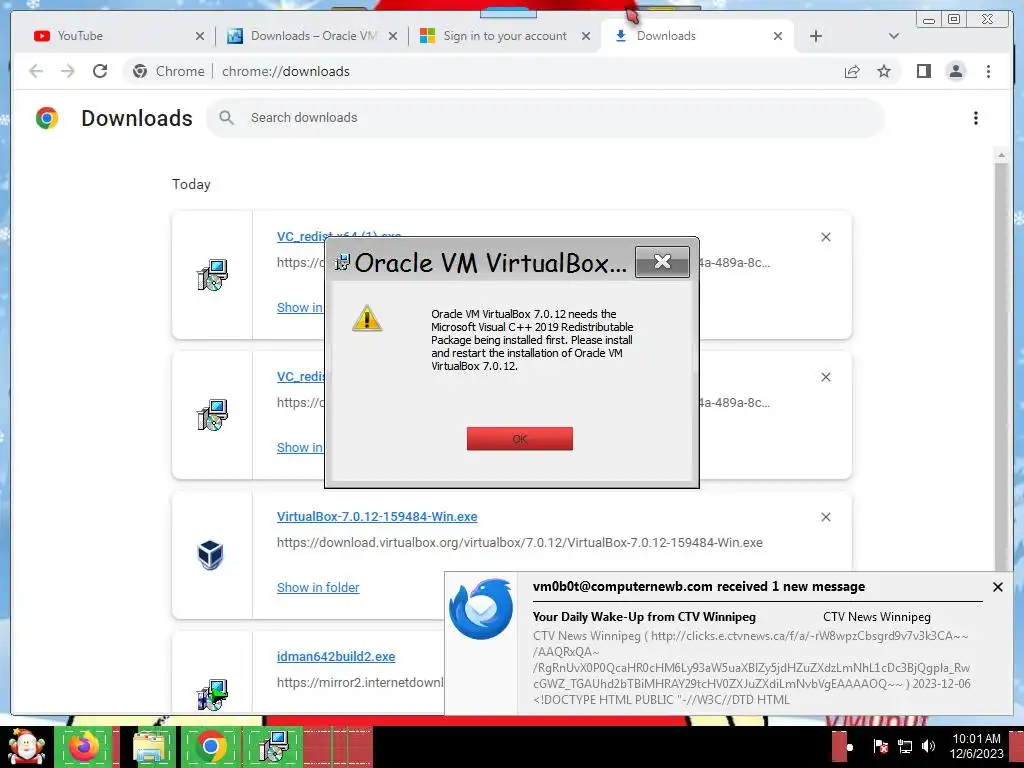
Task: Click the Thunderbird icon in notification
Action: pos(481,609)
